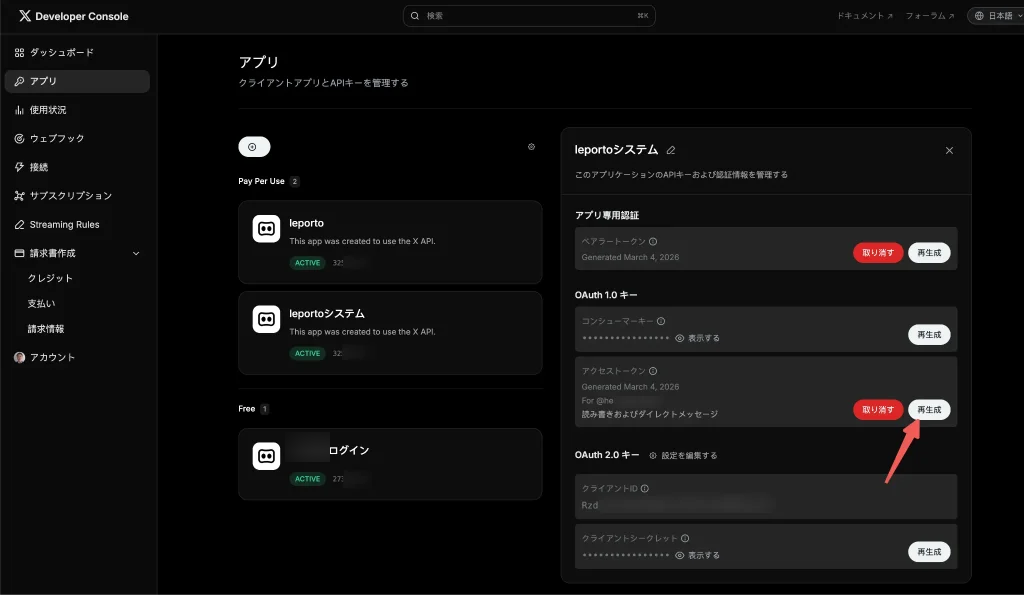Open the ログイン app under Free
1024x595 pixels.
[x=390, y=464]
